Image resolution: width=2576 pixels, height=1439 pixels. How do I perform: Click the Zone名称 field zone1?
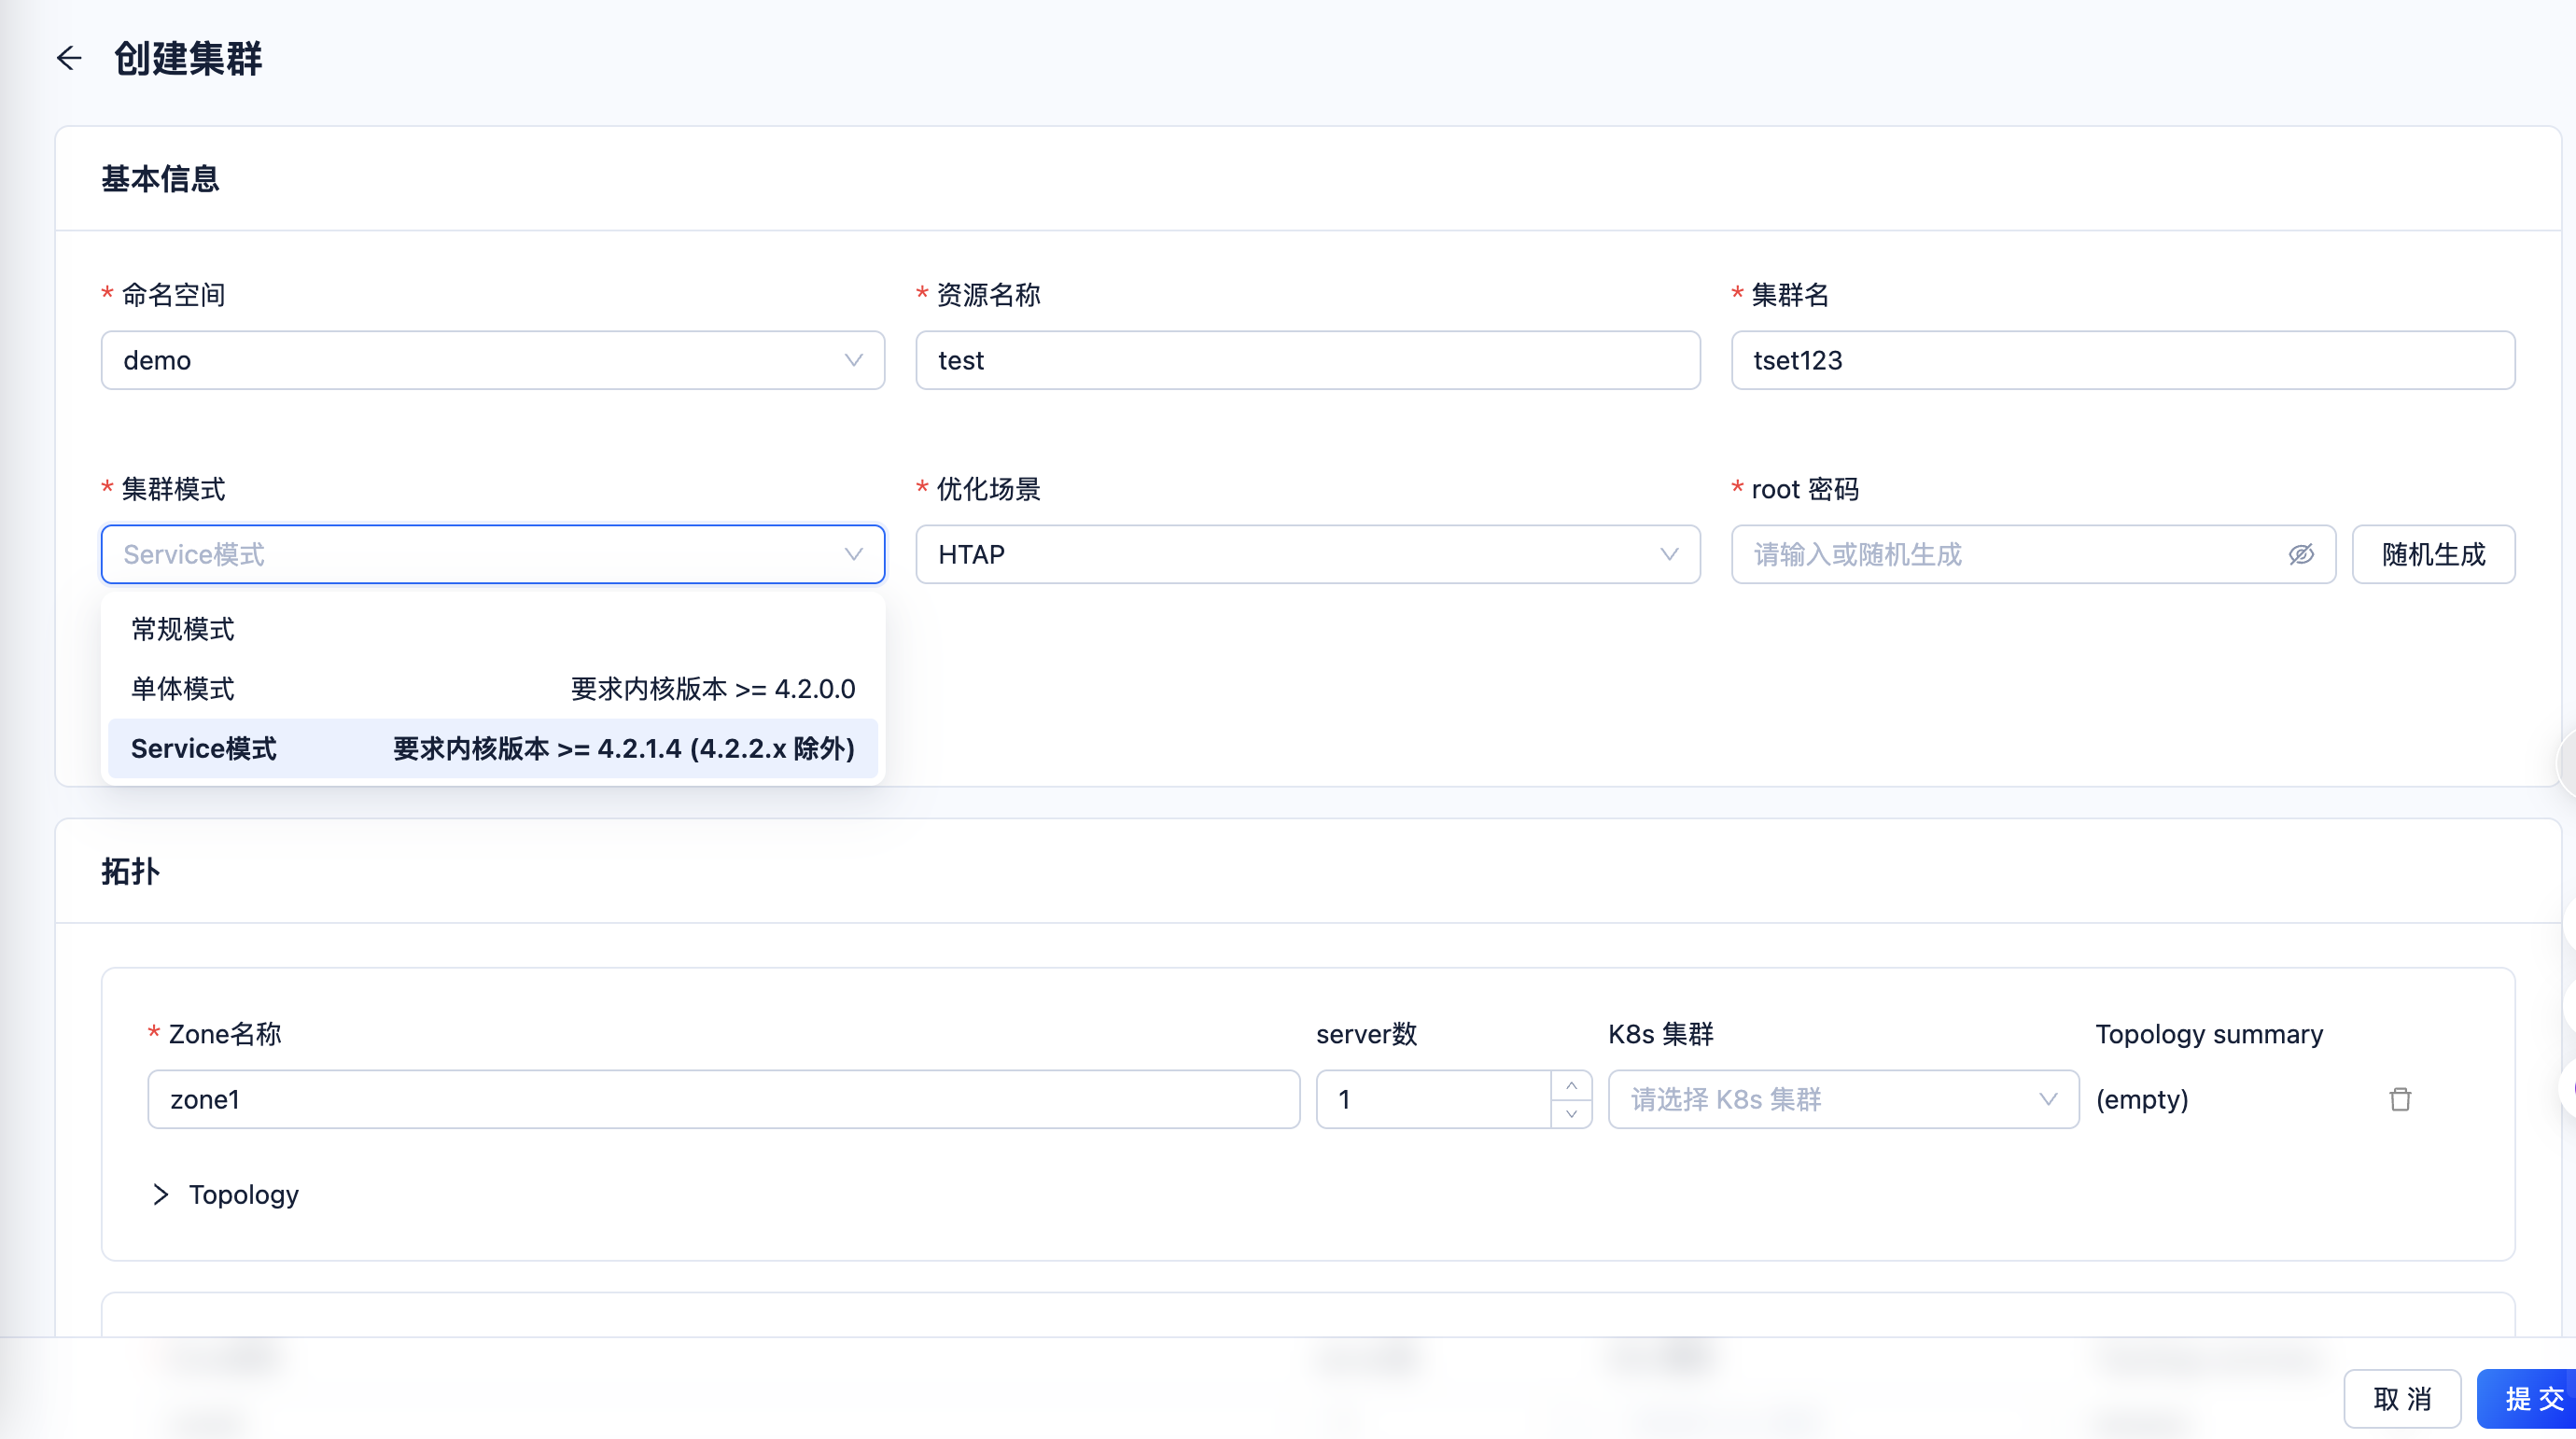click(x=723, y=1099)
